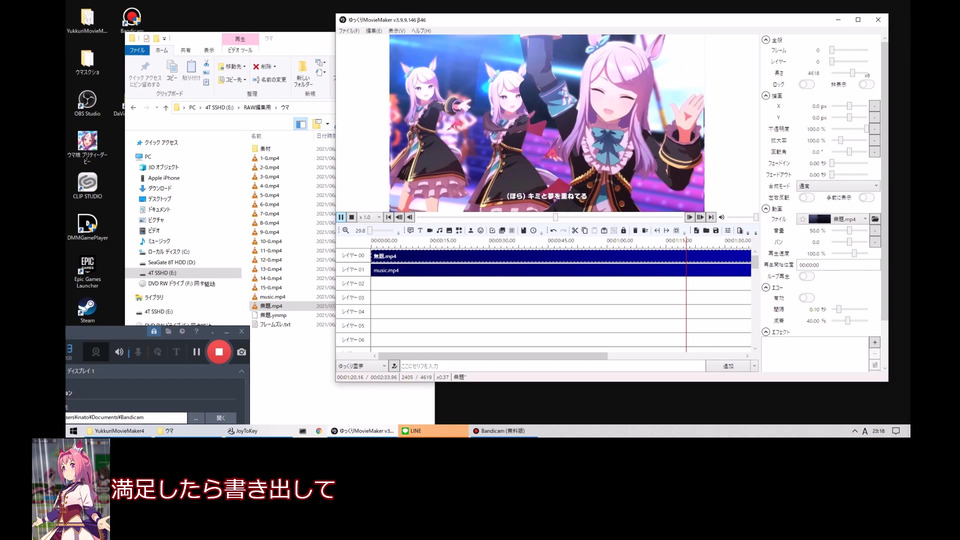Click the Bandicam speaker sound icon
960x540 pixels.
pyautogui.click(x=119, y=352)
